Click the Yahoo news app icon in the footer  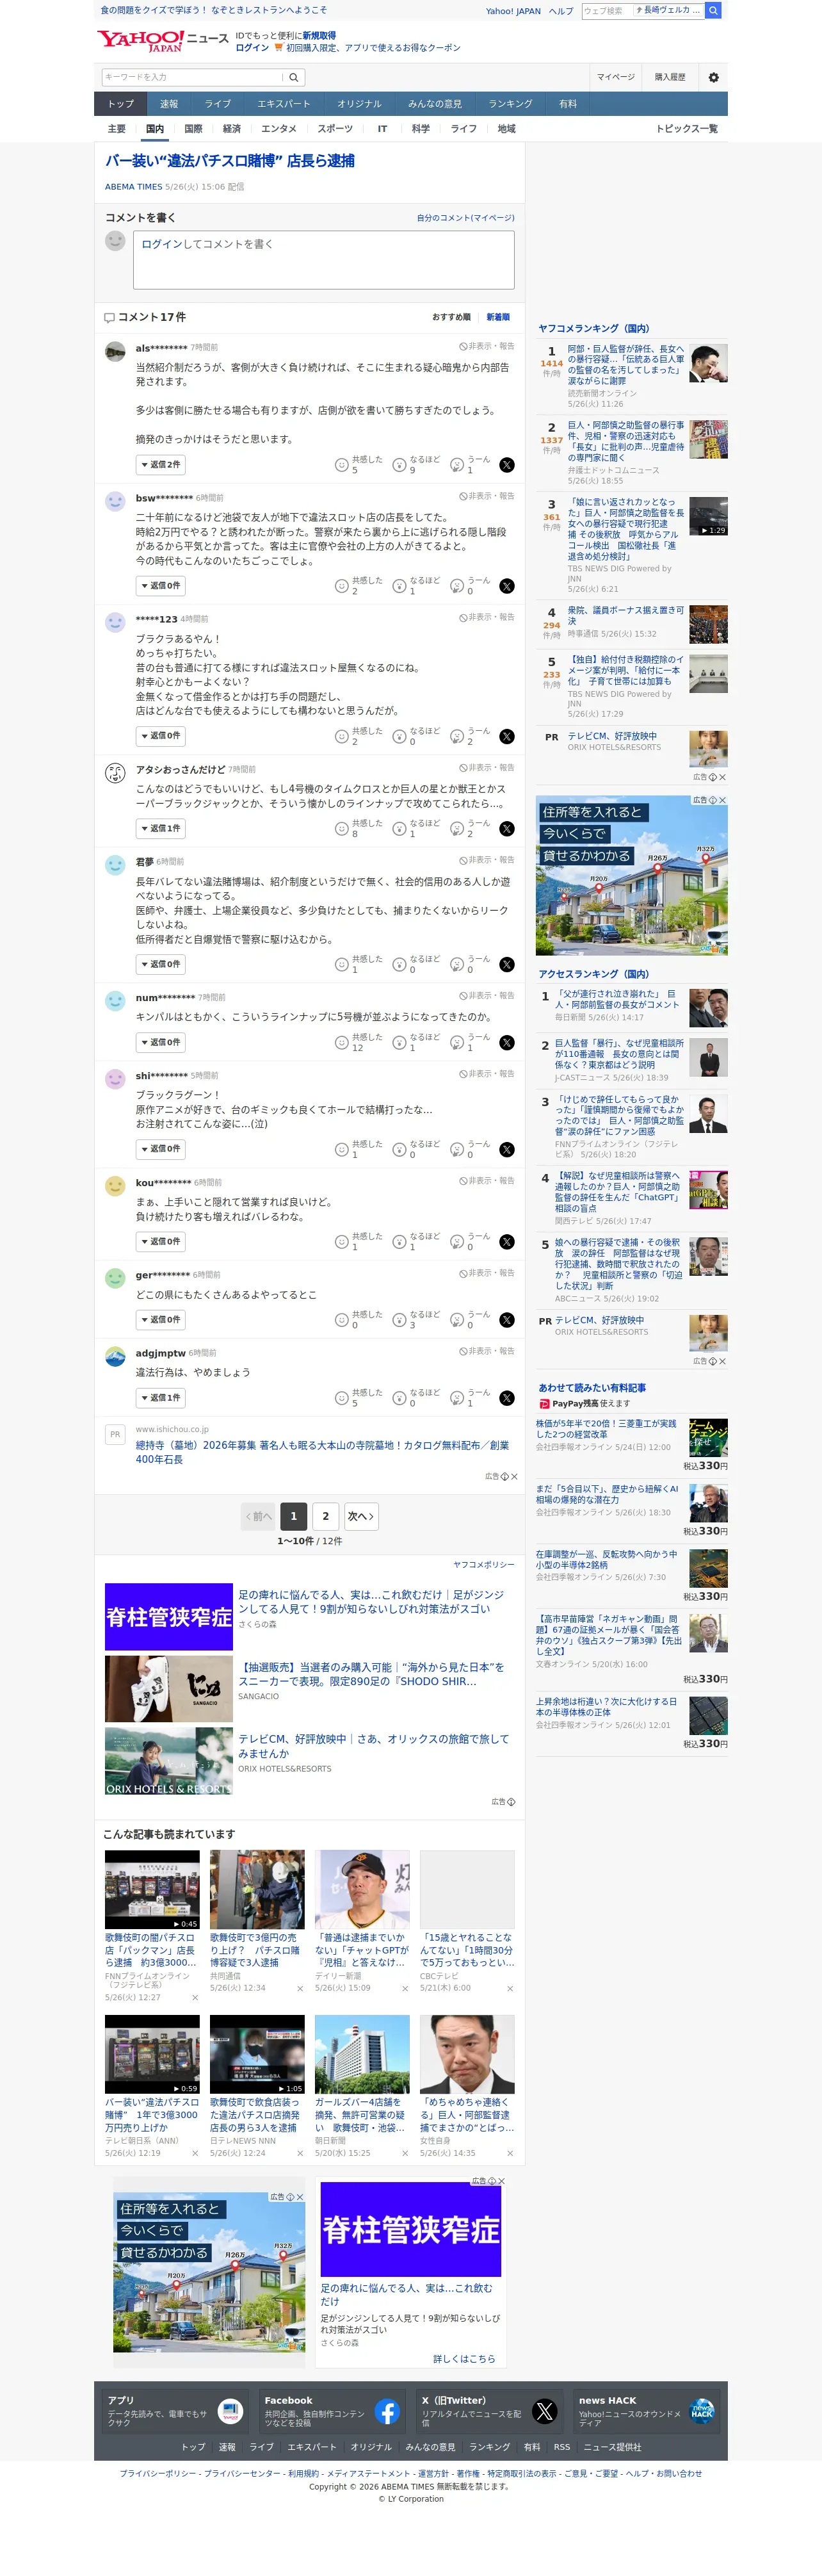click(230, 2411)
